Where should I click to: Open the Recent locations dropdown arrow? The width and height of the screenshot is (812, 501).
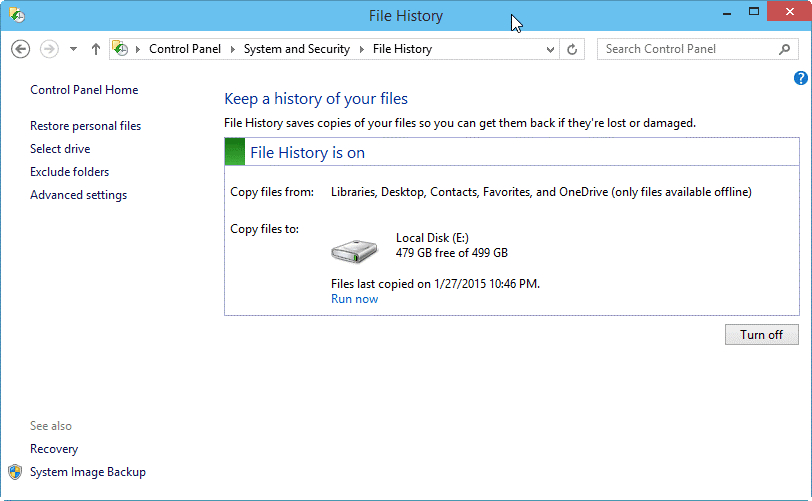74,49
